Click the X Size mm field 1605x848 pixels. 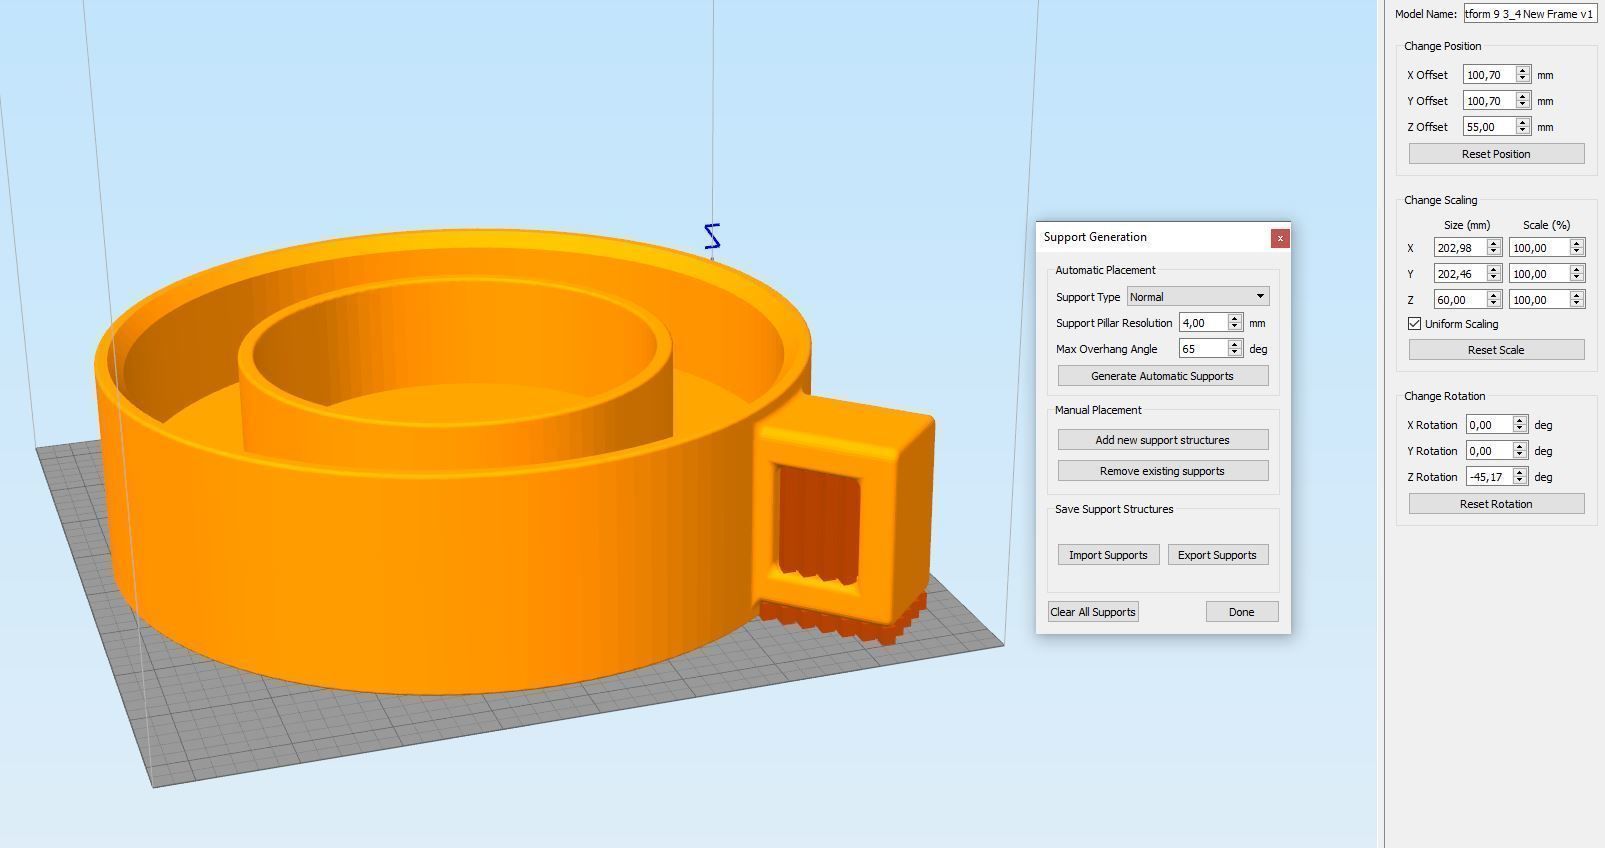click(1460, 247)
